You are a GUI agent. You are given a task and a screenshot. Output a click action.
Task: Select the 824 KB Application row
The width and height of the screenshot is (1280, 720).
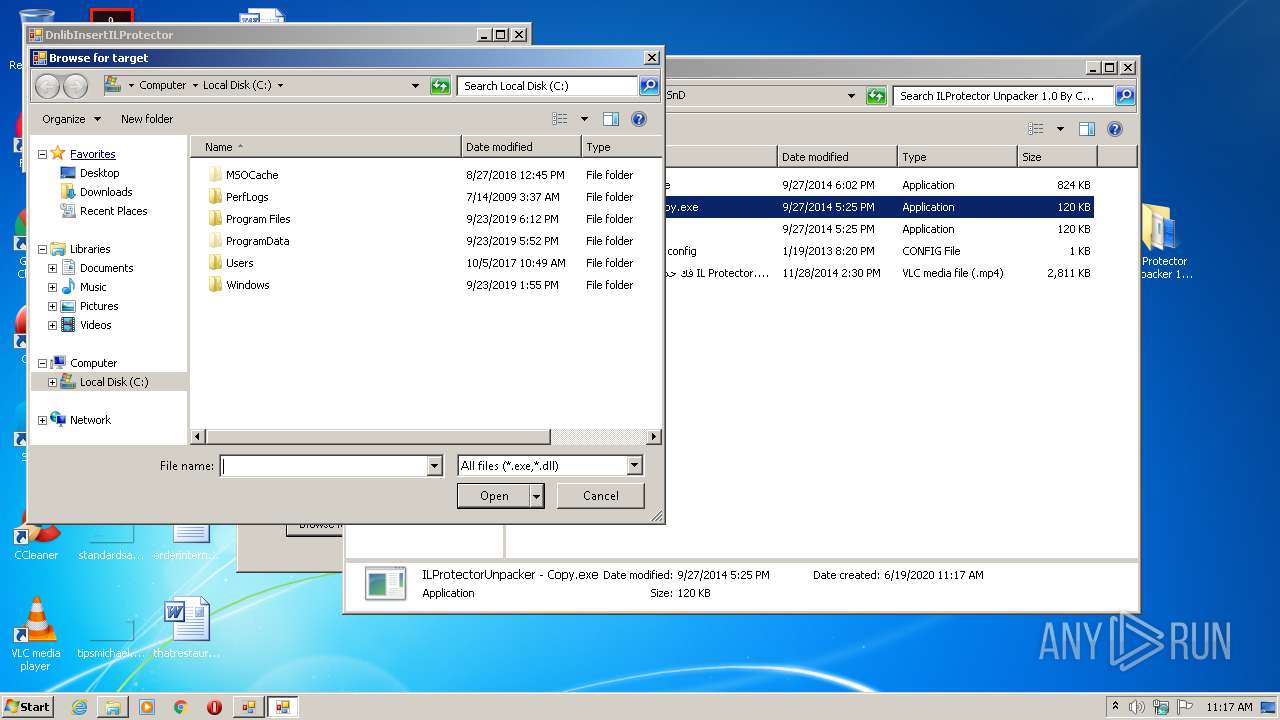(x=879, y=185)
